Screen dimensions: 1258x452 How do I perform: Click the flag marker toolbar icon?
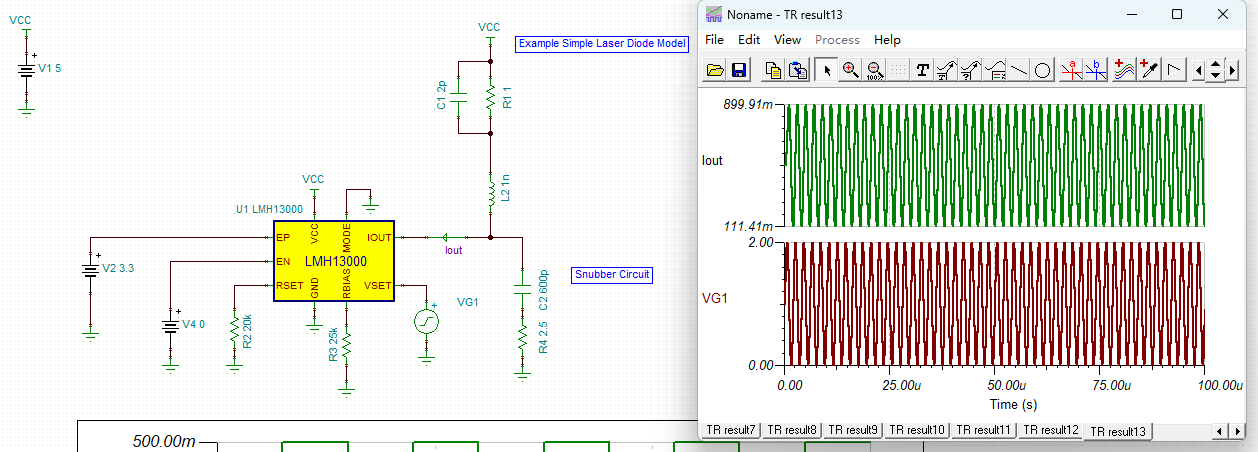click(x=1174, y=70)
